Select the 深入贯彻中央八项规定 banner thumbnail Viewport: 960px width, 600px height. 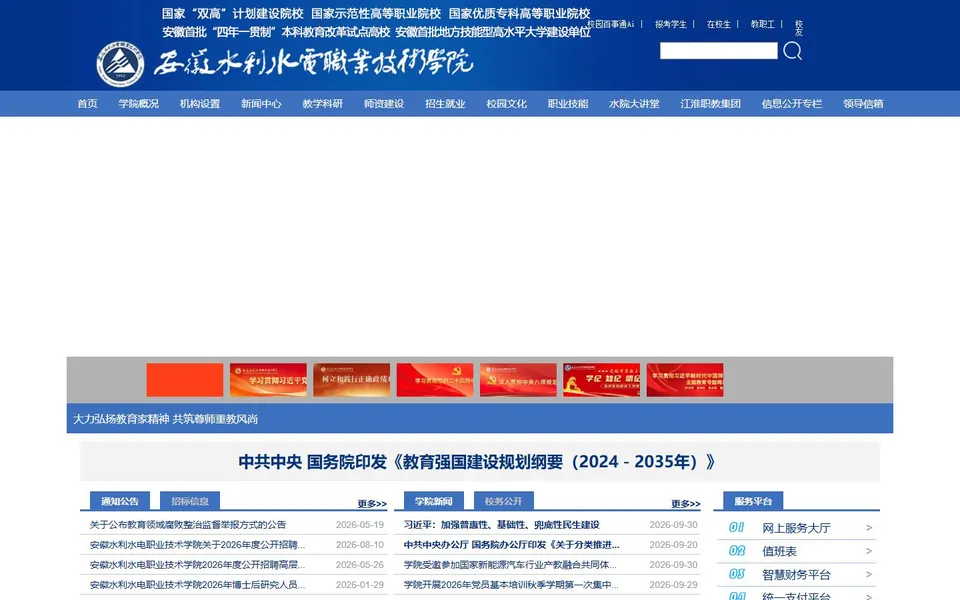[518, 380]
